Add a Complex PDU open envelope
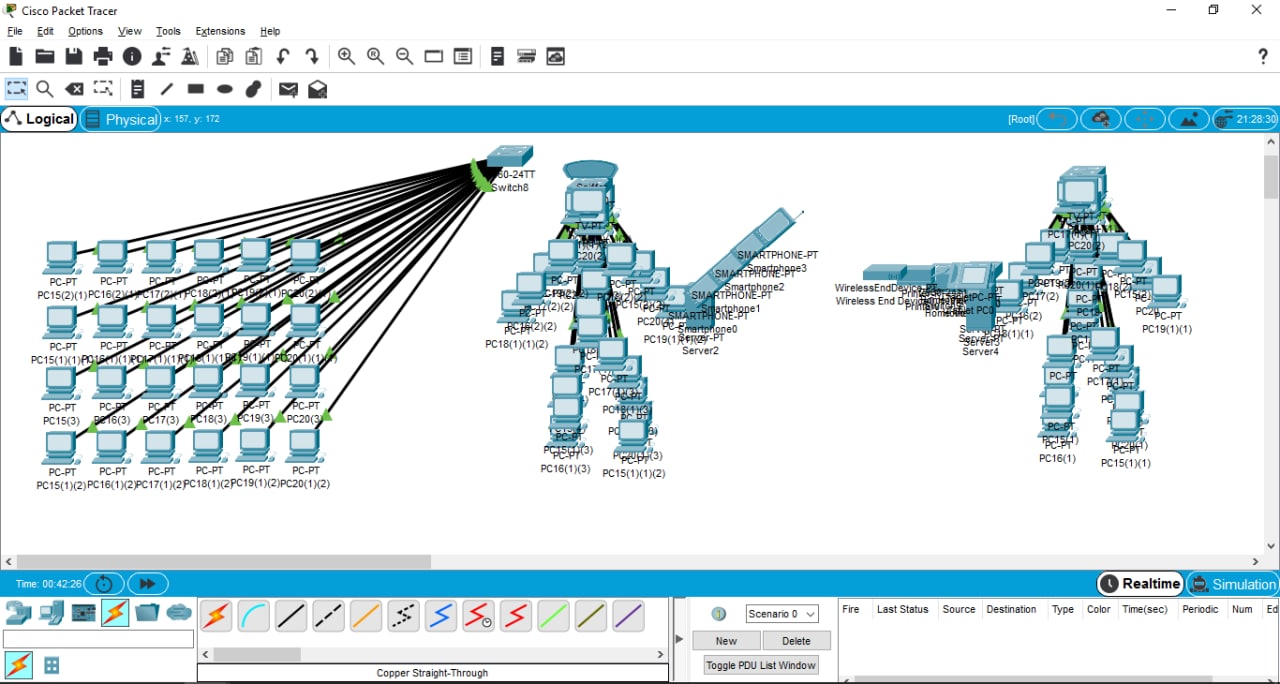Viewport: 1280px width, 684px height. (317, 89)
